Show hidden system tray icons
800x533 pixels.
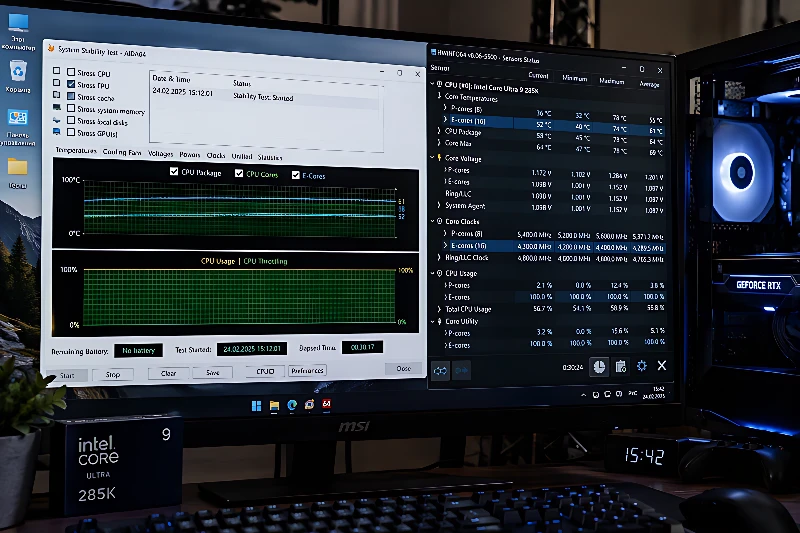583,395
